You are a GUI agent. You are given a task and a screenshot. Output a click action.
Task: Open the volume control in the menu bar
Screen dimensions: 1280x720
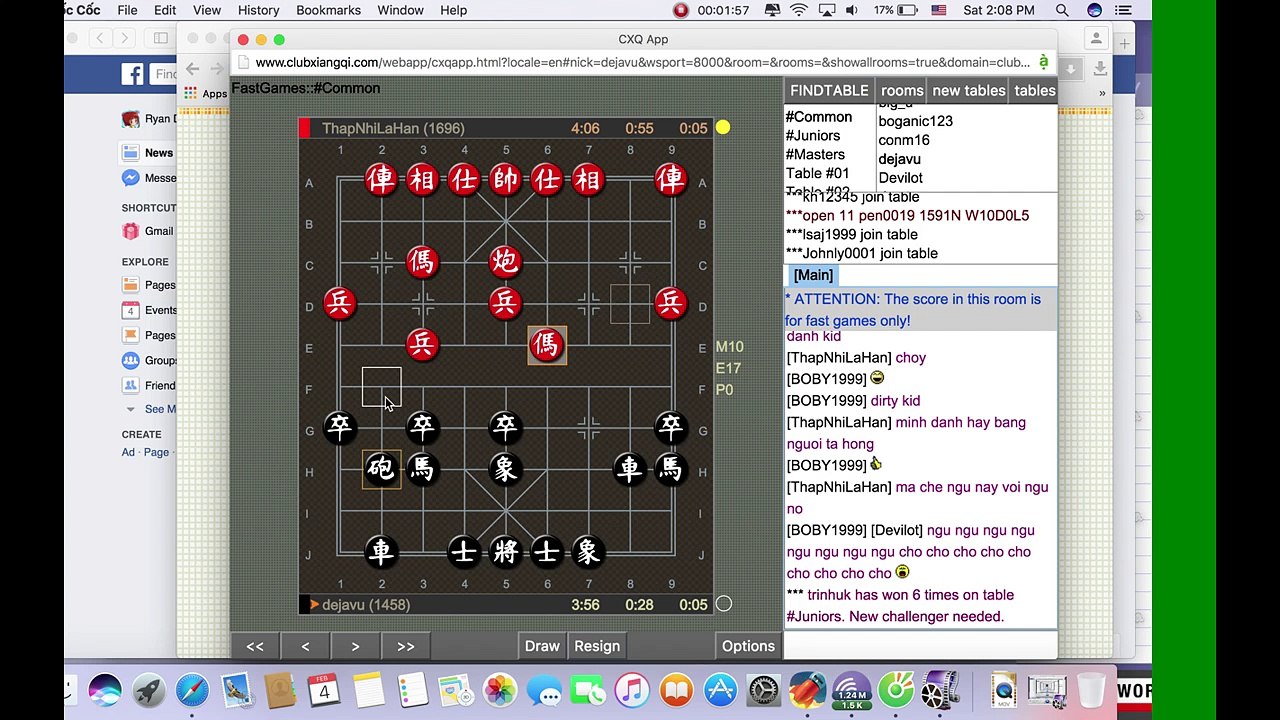(851, 10)
